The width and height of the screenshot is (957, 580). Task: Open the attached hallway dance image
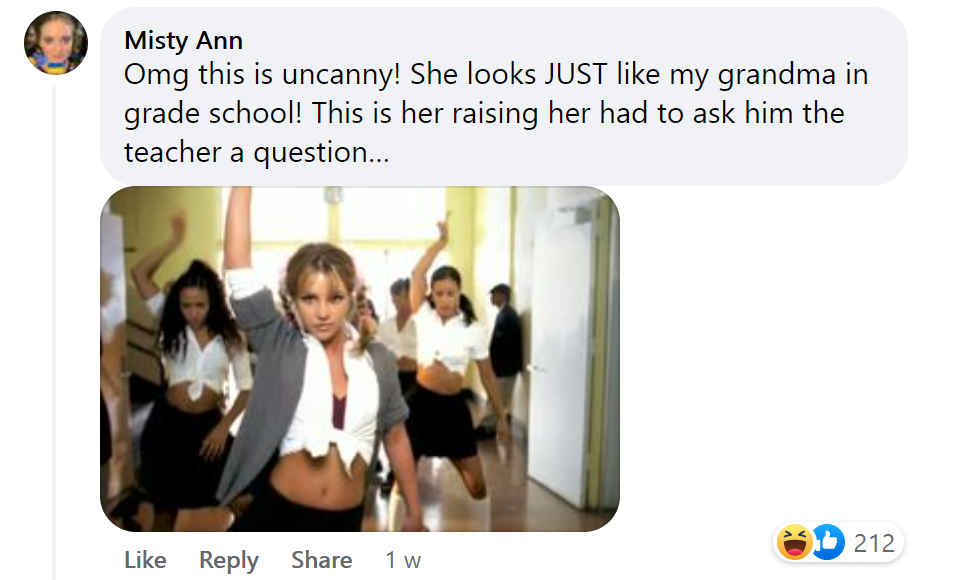[x=359, y=358]
